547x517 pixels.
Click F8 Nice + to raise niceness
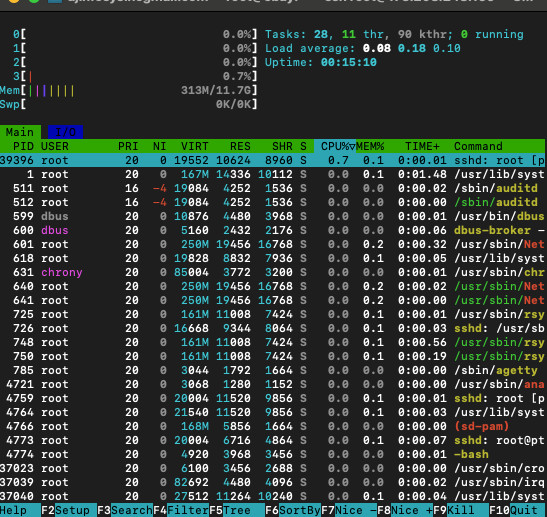(x=405, y=510)
